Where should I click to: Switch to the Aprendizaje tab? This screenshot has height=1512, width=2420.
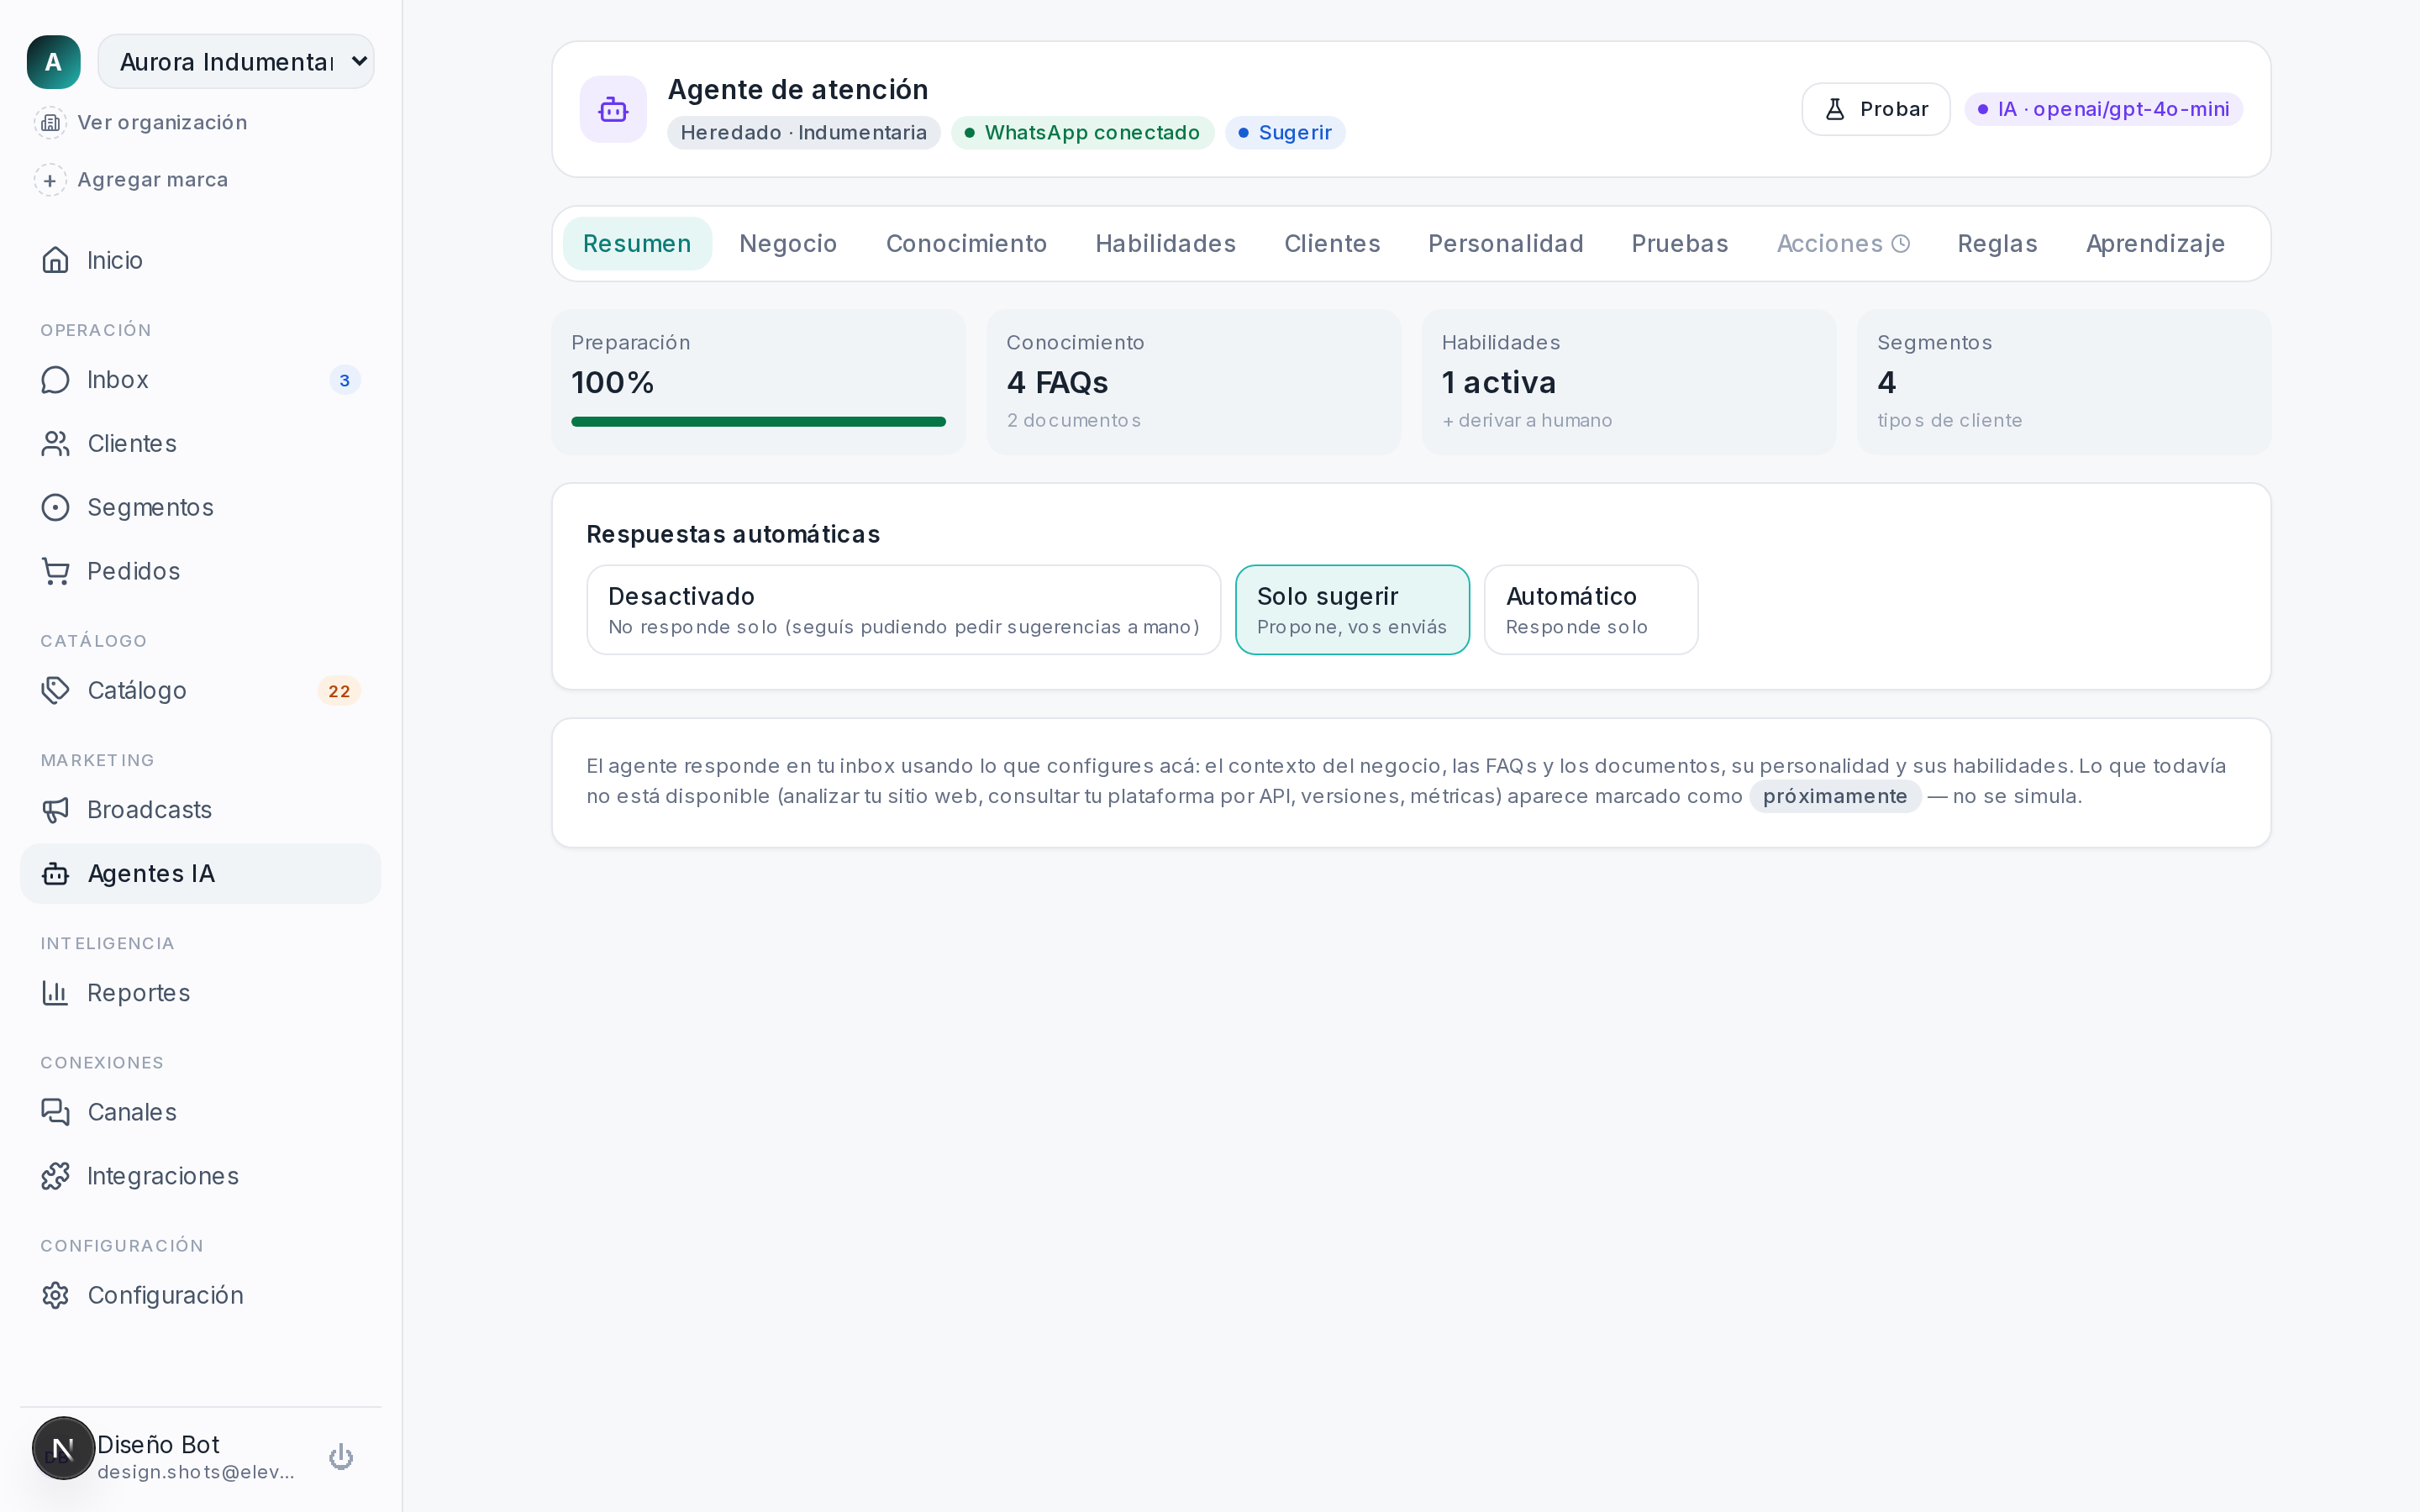coord(2155,244)
